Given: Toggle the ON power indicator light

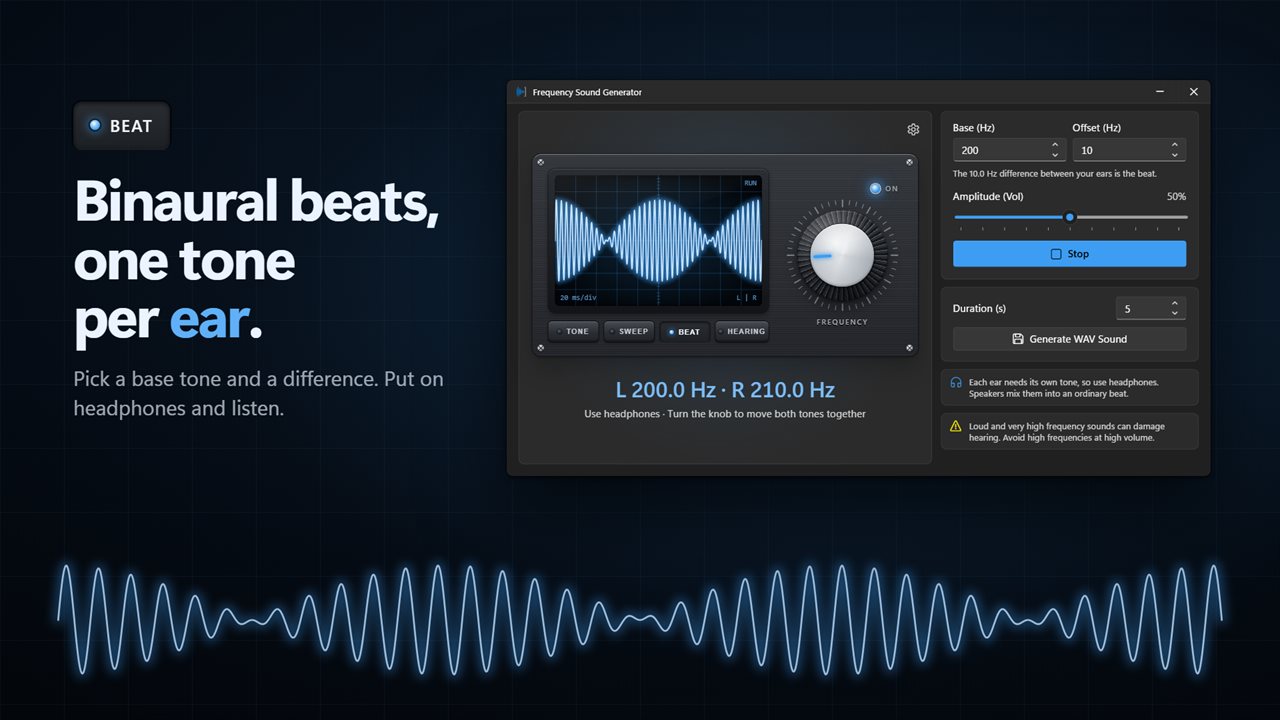Looking at the screenshot, I should [x=876, y=188].
